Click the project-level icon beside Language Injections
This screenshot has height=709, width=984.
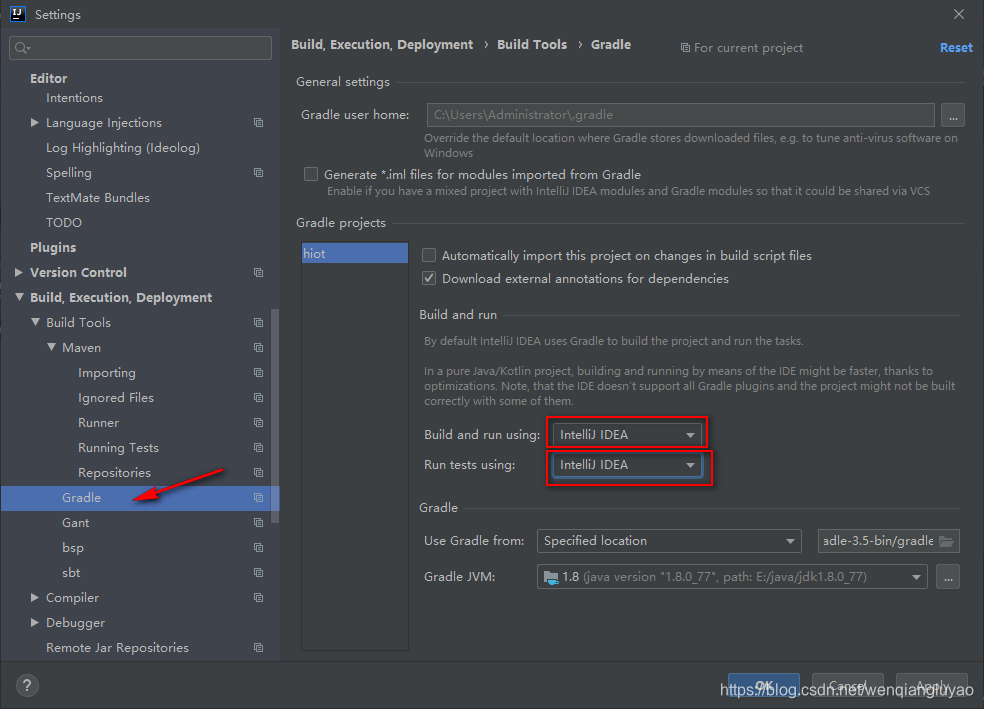click(x=259, y=122)
